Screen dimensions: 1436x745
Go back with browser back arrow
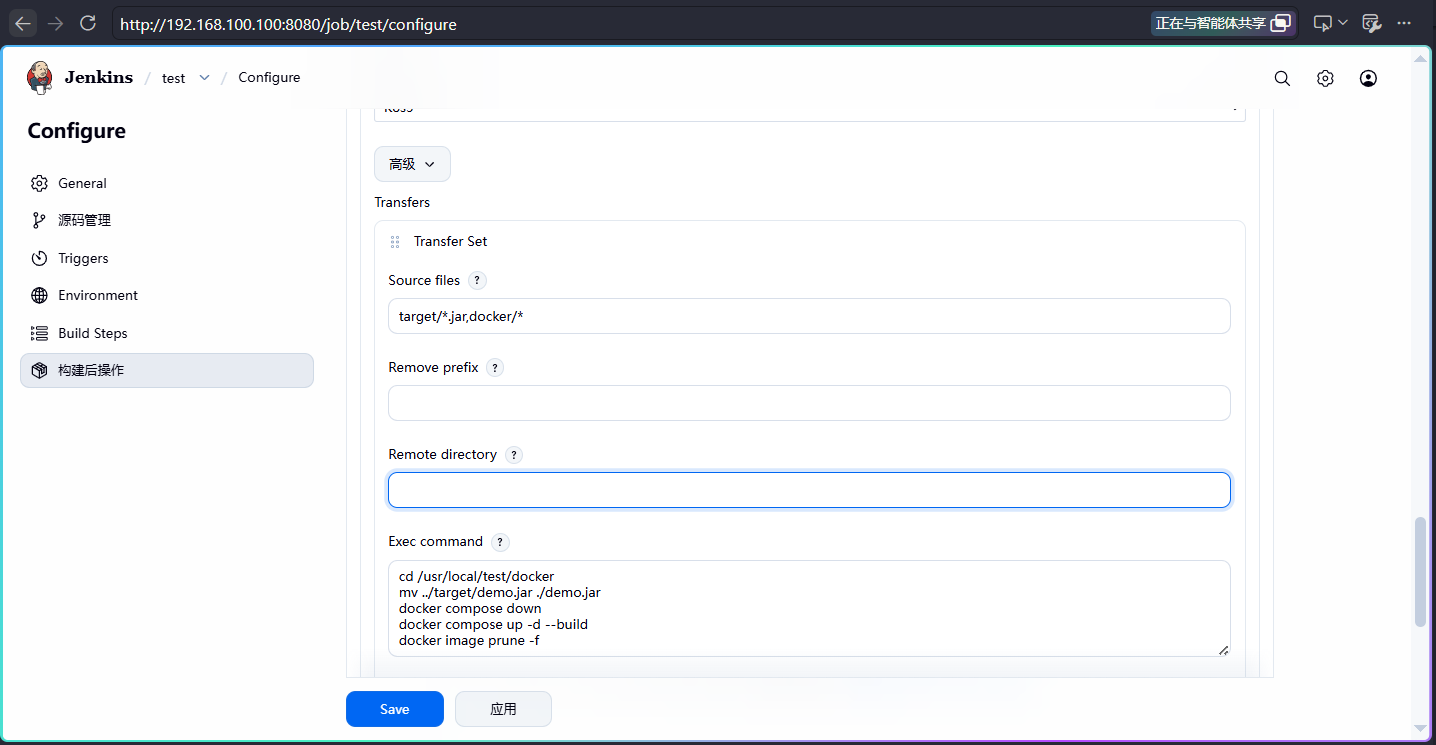23,23
